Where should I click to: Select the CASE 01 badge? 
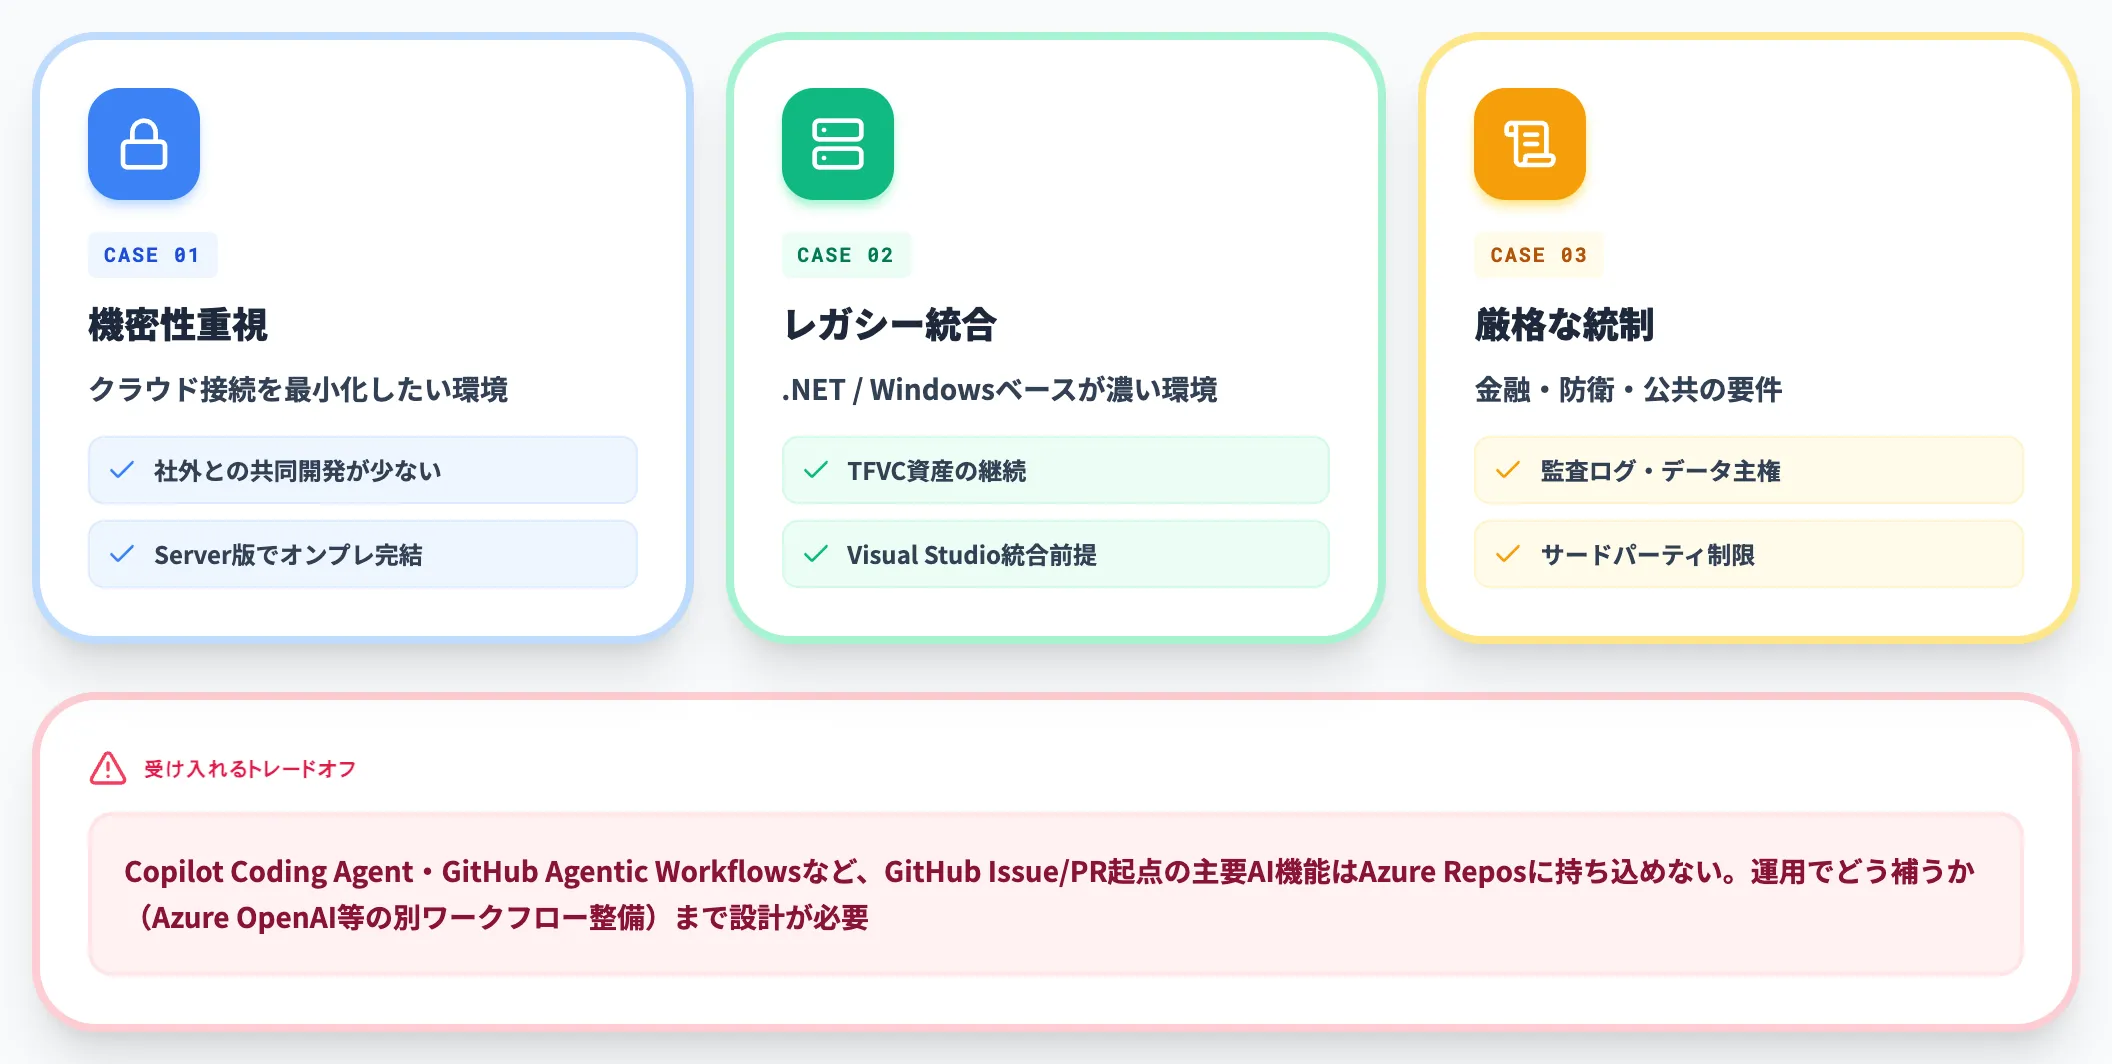tap(152, 255)
